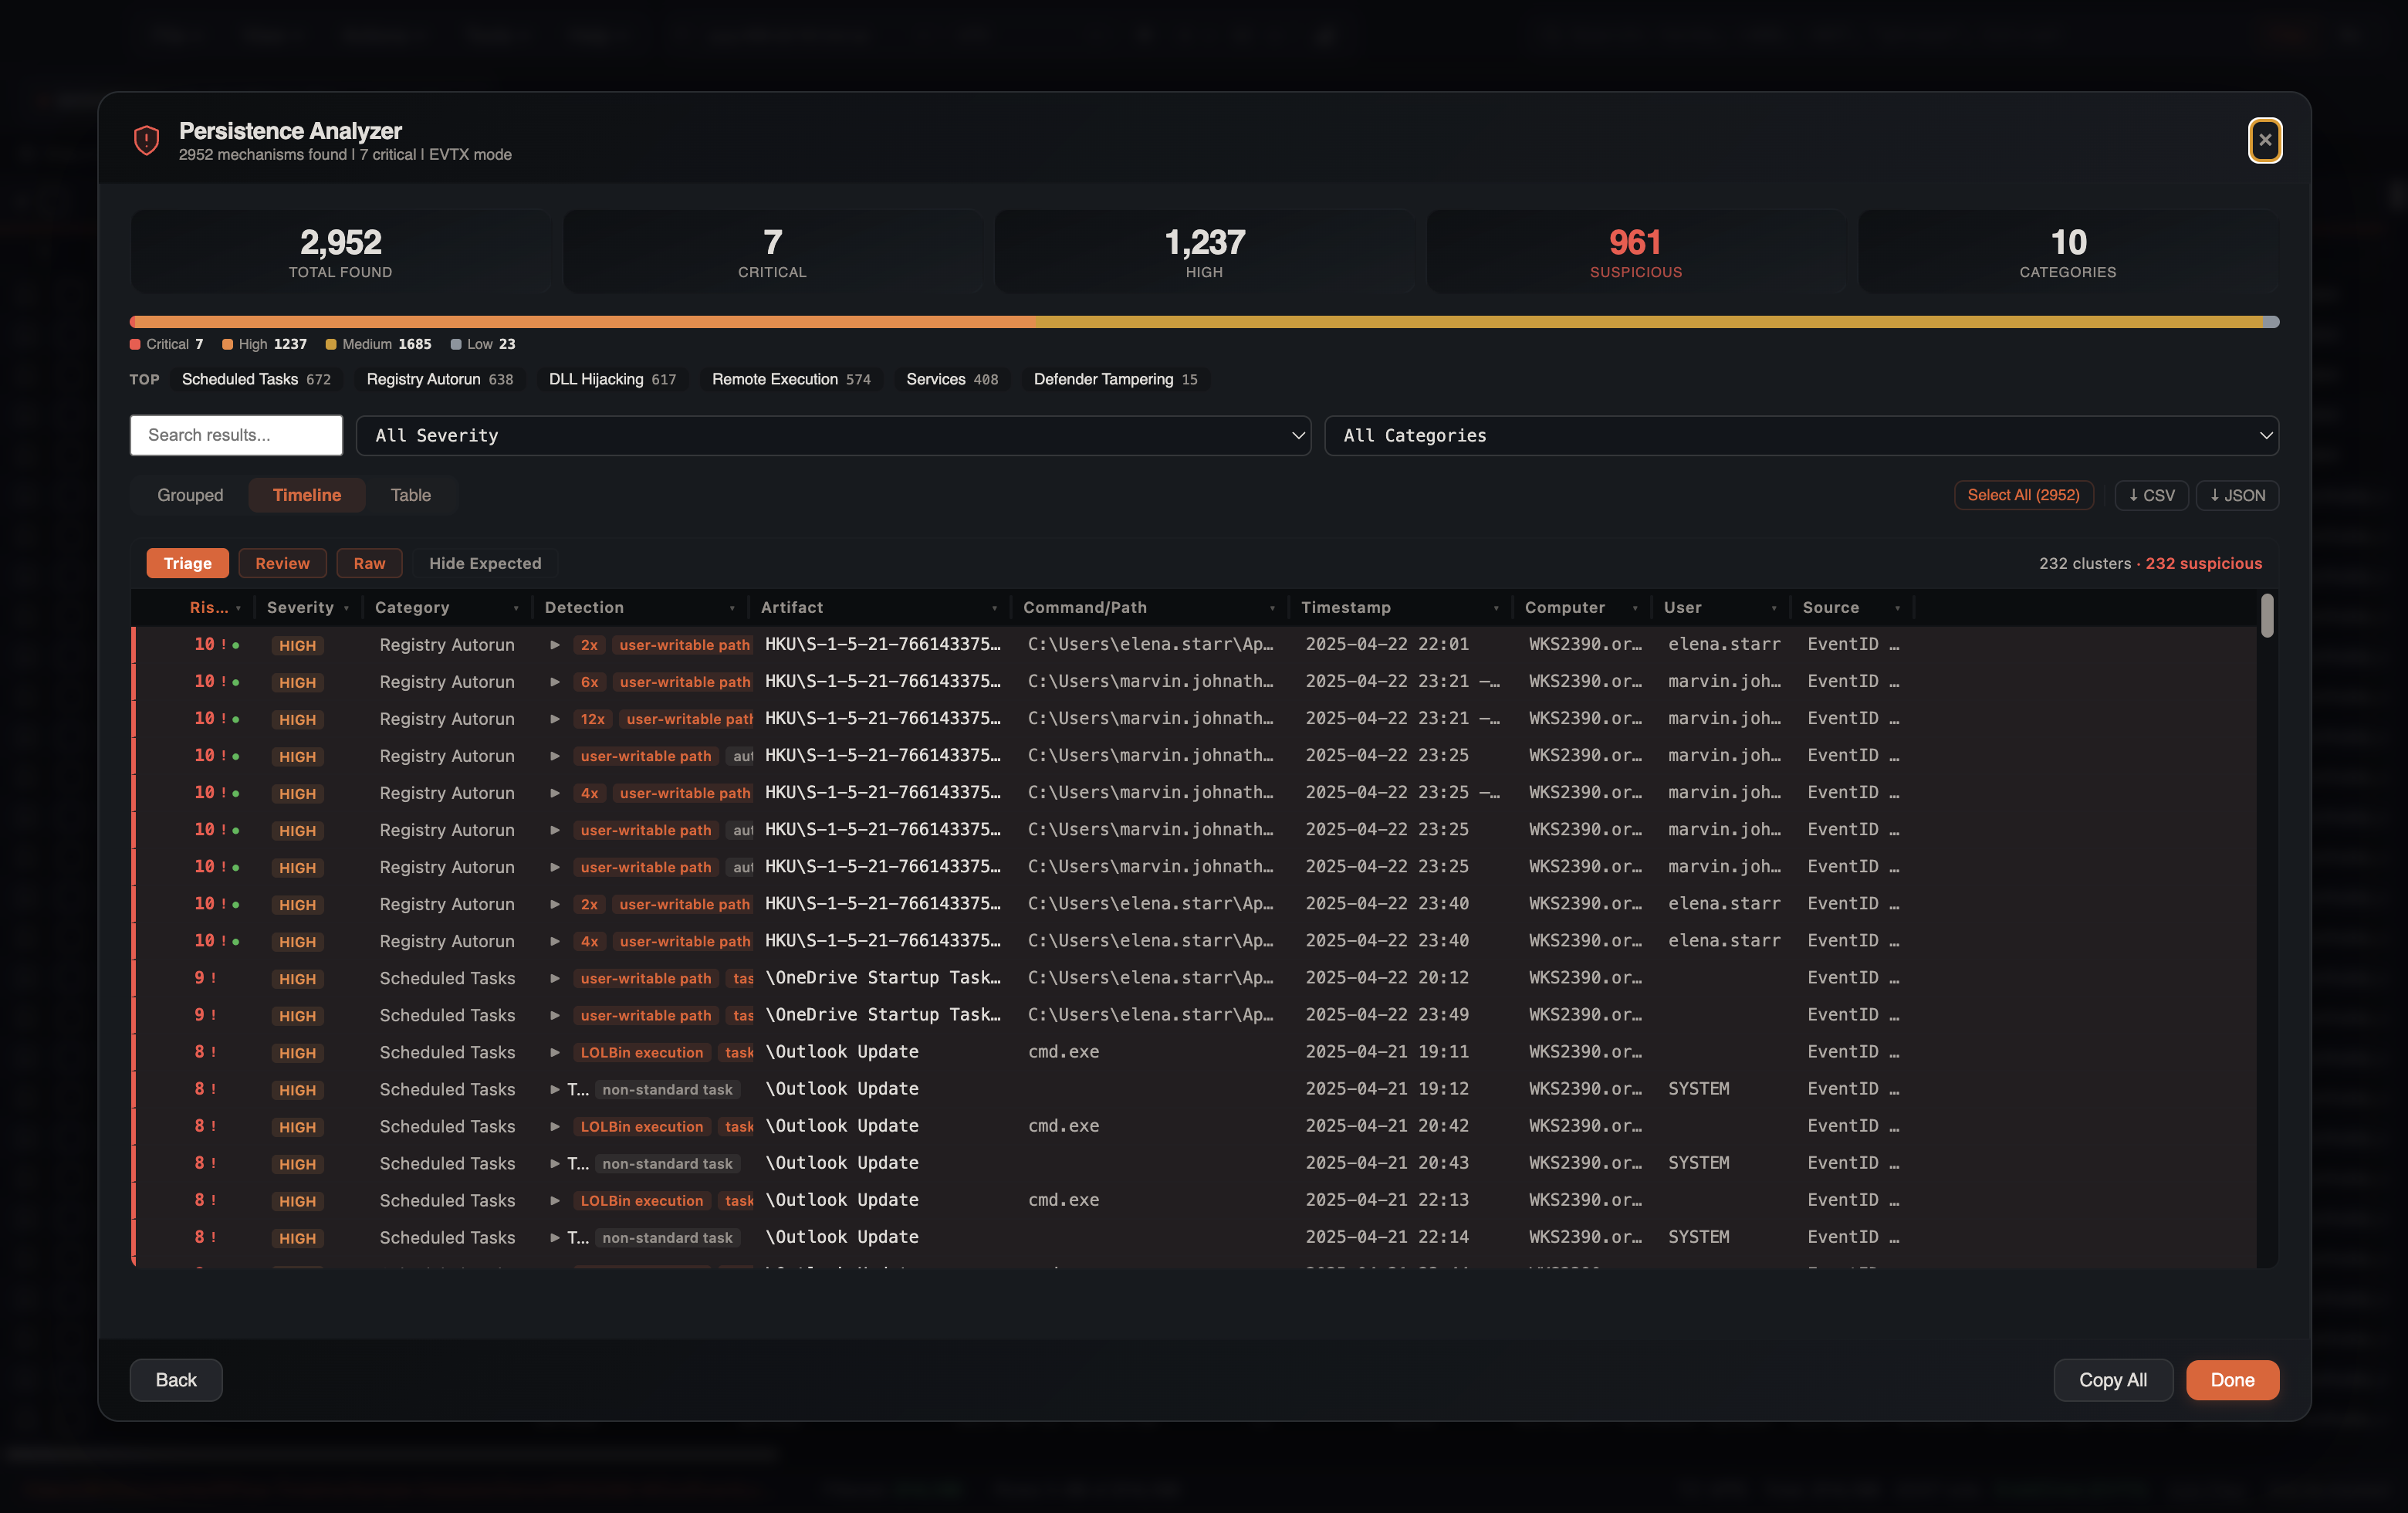The width and height of the screenshot is (2408, 1513).
Task: Click the Computer column filter arrow
Action: [x=1635, y=608]
